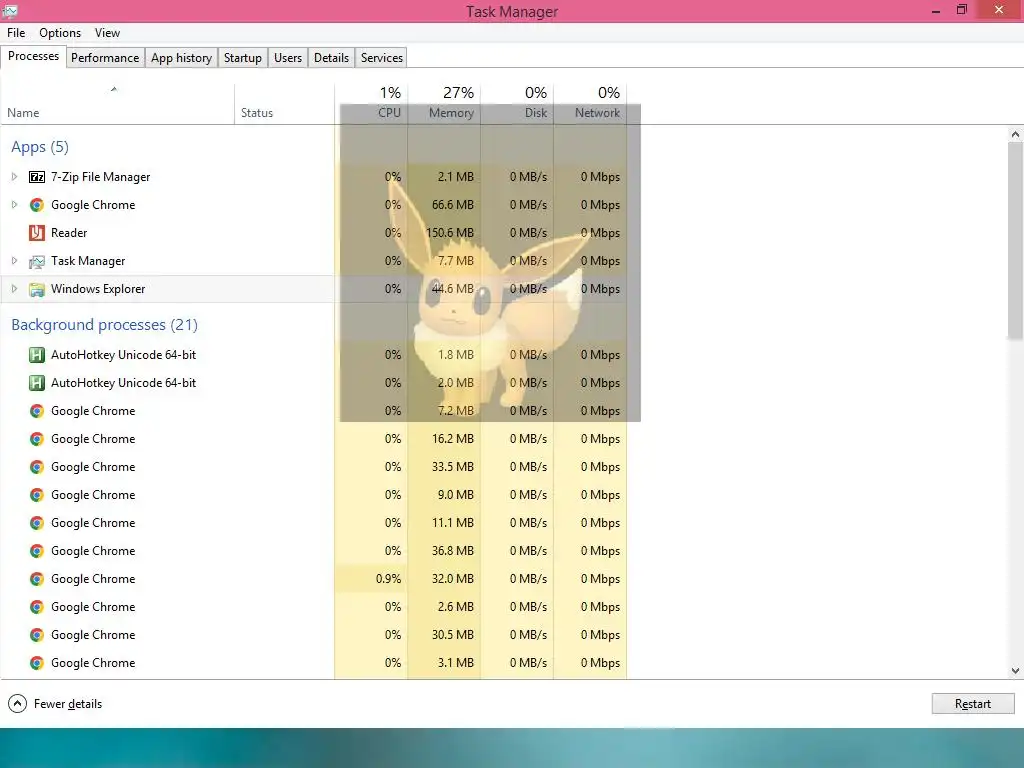
Task: Switch to the Performance tab
Action: tap(105, 57)
